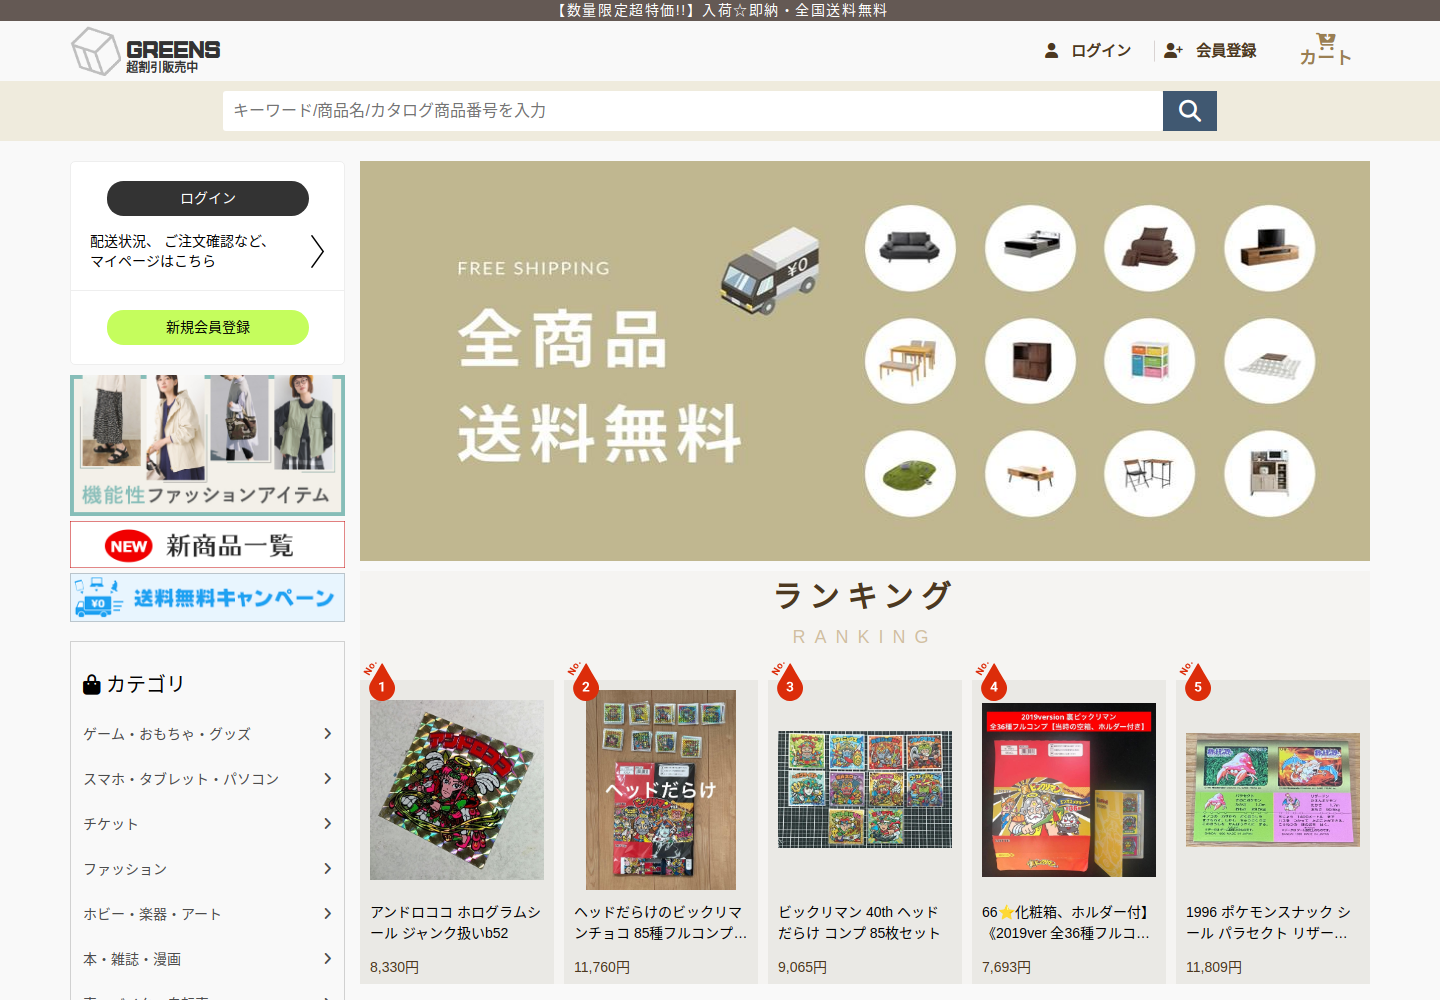Expand the ファッション category
Screen dimensions: 1440x1000
(x=208, y=869)
